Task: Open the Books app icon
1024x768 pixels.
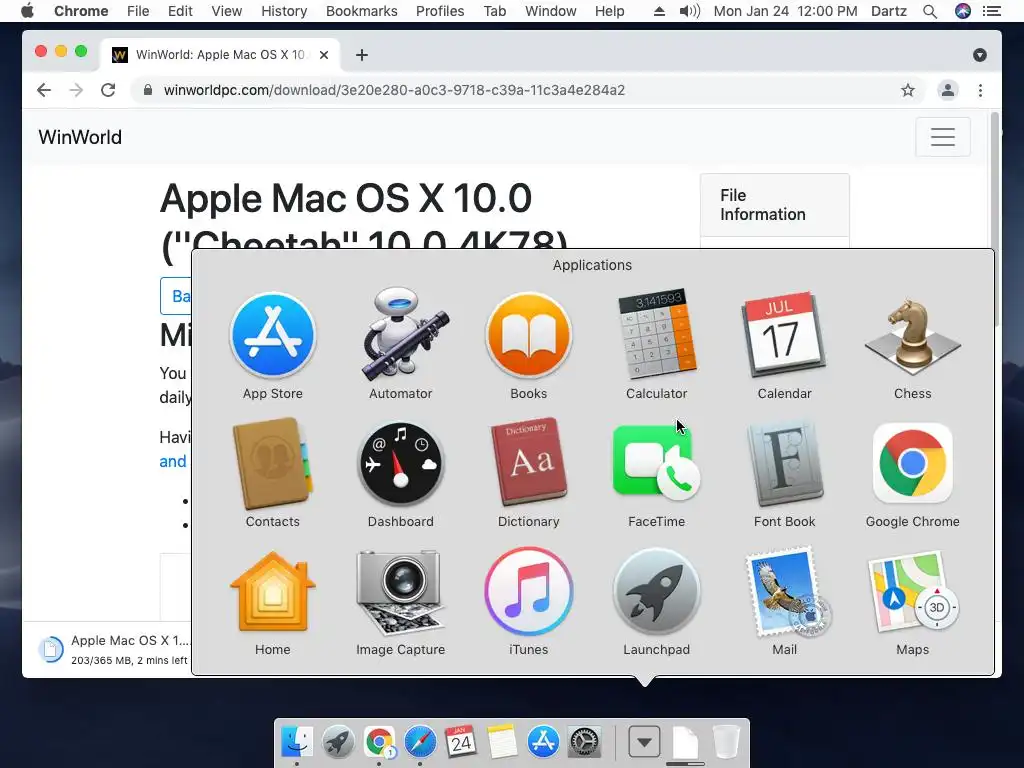Action: [528, 336]
